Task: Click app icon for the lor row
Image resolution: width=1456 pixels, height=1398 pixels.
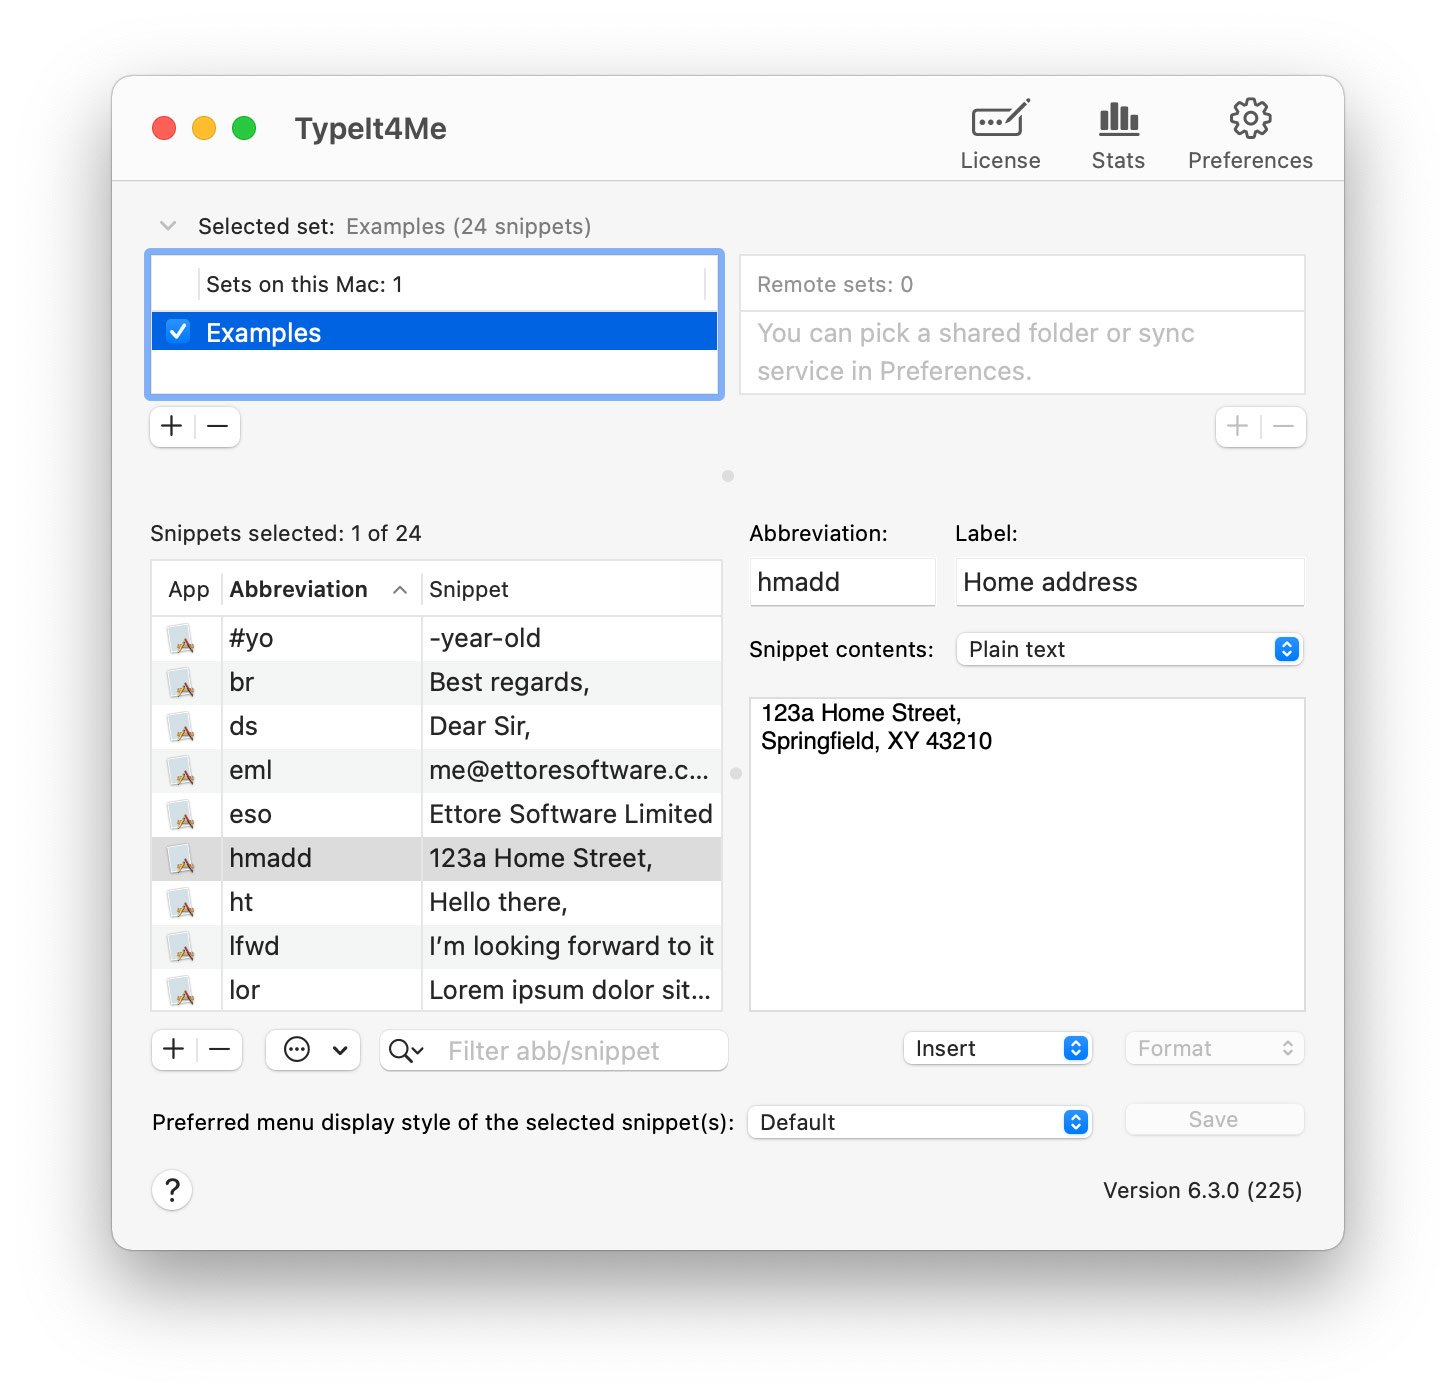Action: pos(180,991)
